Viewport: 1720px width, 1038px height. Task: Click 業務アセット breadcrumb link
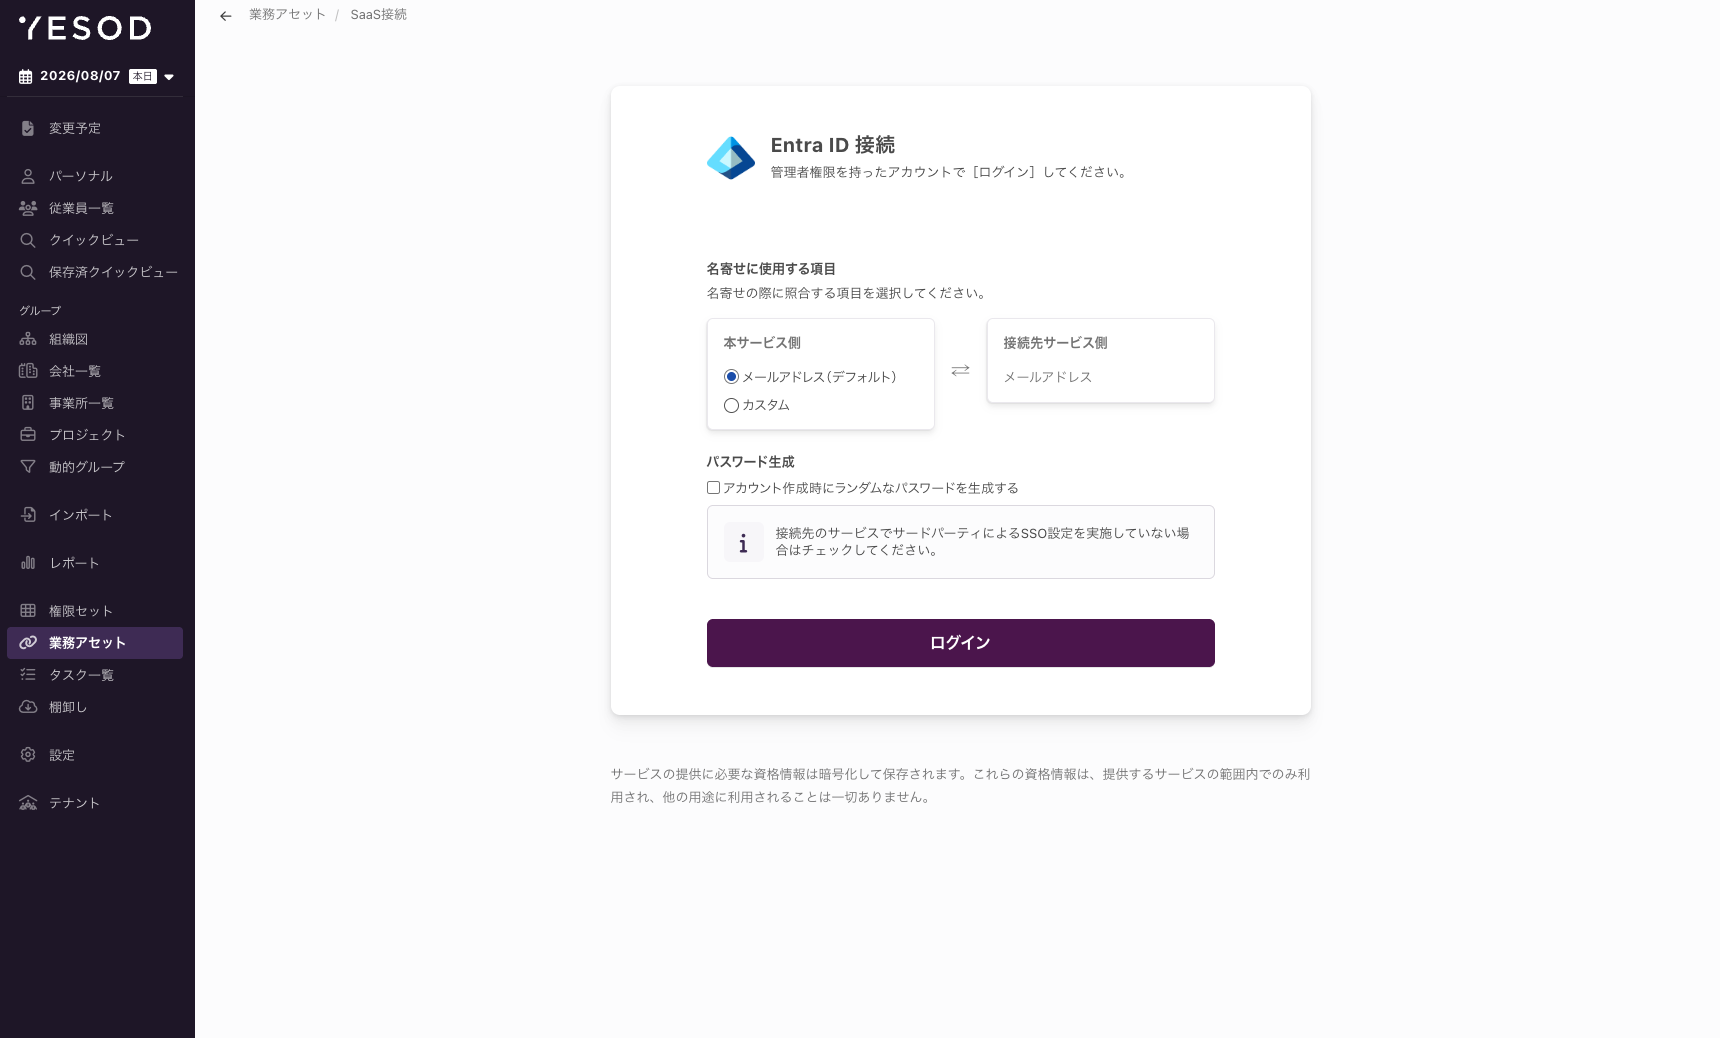click(287, 15)
